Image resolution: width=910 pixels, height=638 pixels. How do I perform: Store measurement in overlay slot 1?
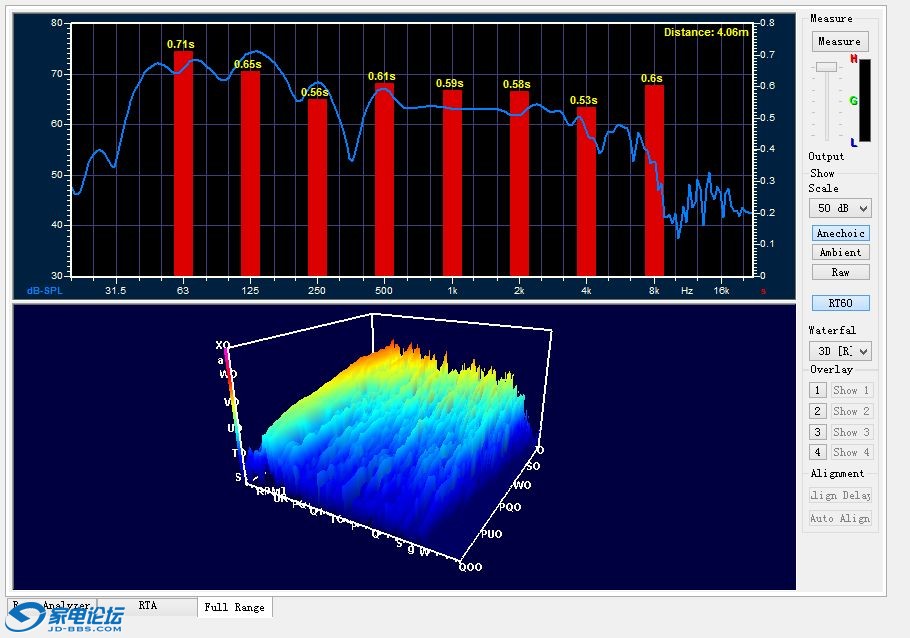click(818, 390)
